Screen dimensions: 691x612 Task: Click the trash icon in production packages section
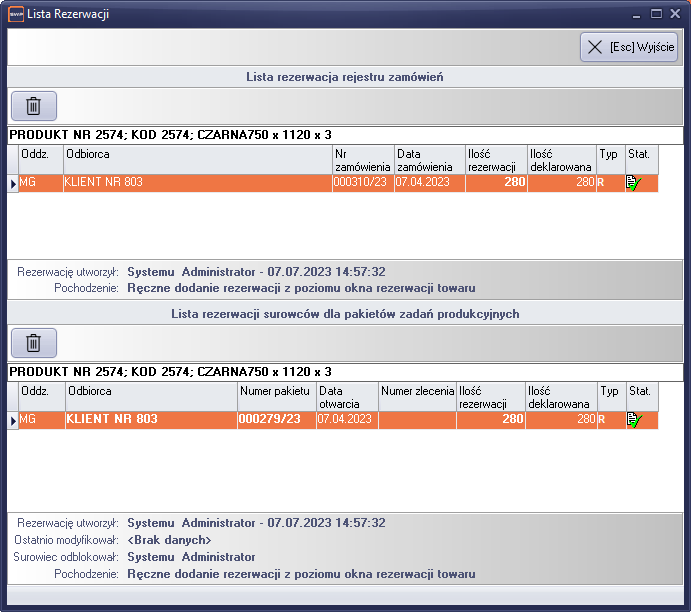33,343
